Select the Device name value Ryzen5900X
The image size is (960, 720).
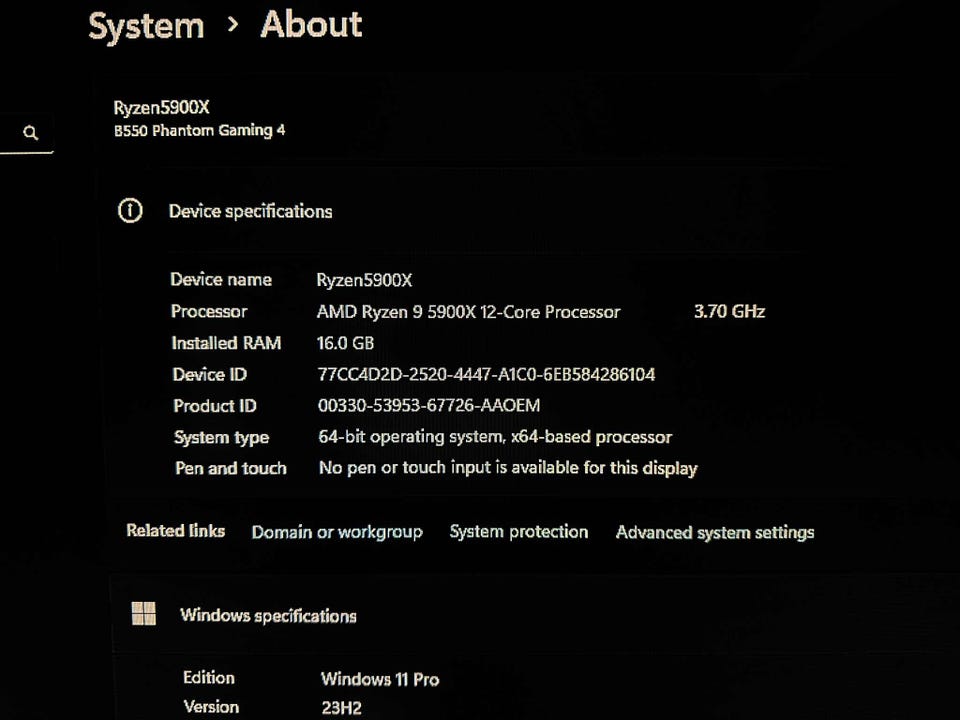tap(364, 280)
